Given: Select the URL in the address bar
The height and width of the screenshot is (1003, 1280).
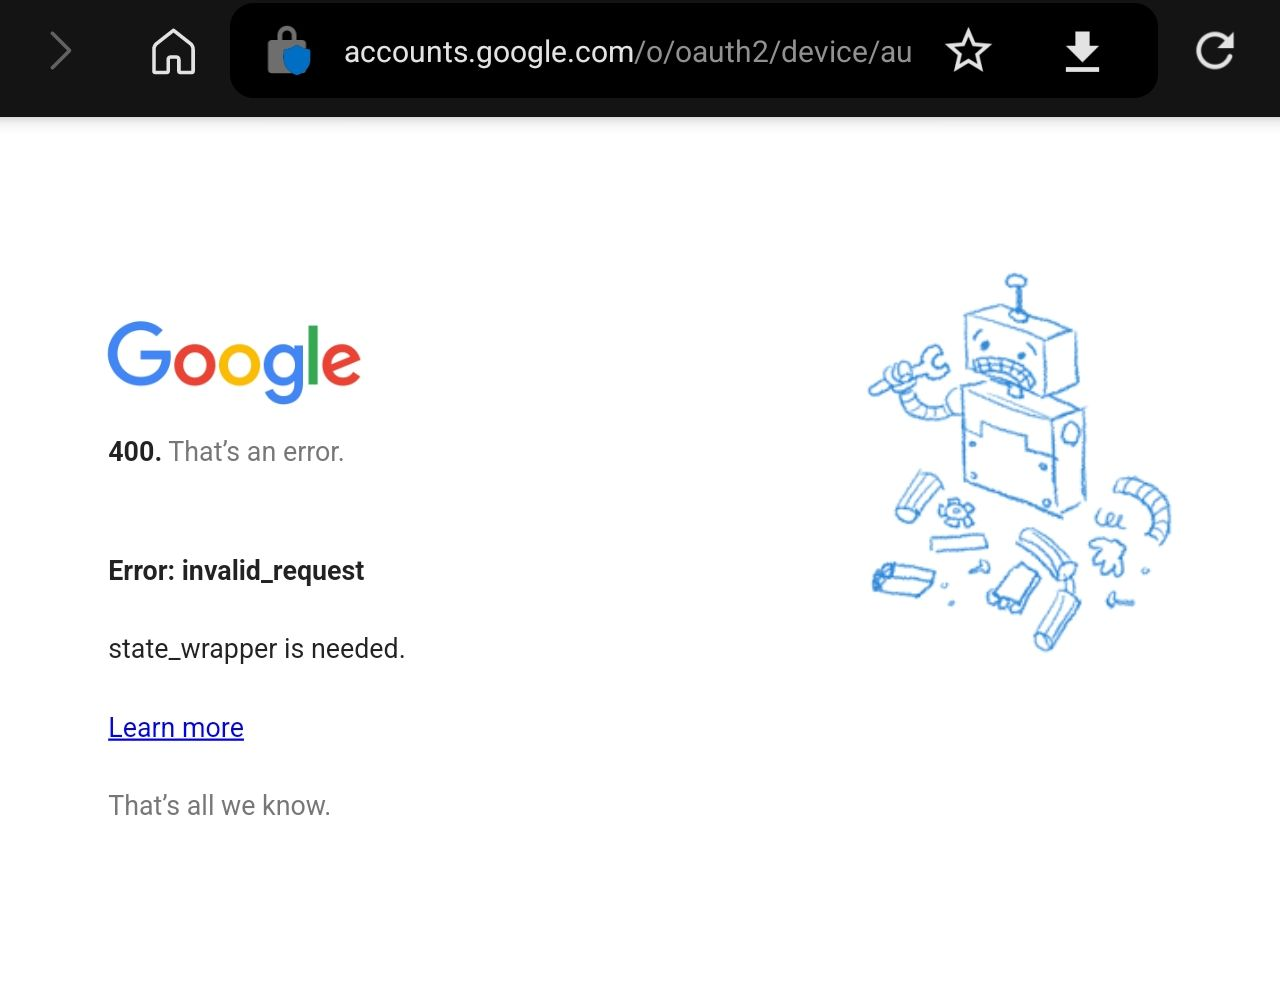Looking at the screenshot, I should (627, 51).
